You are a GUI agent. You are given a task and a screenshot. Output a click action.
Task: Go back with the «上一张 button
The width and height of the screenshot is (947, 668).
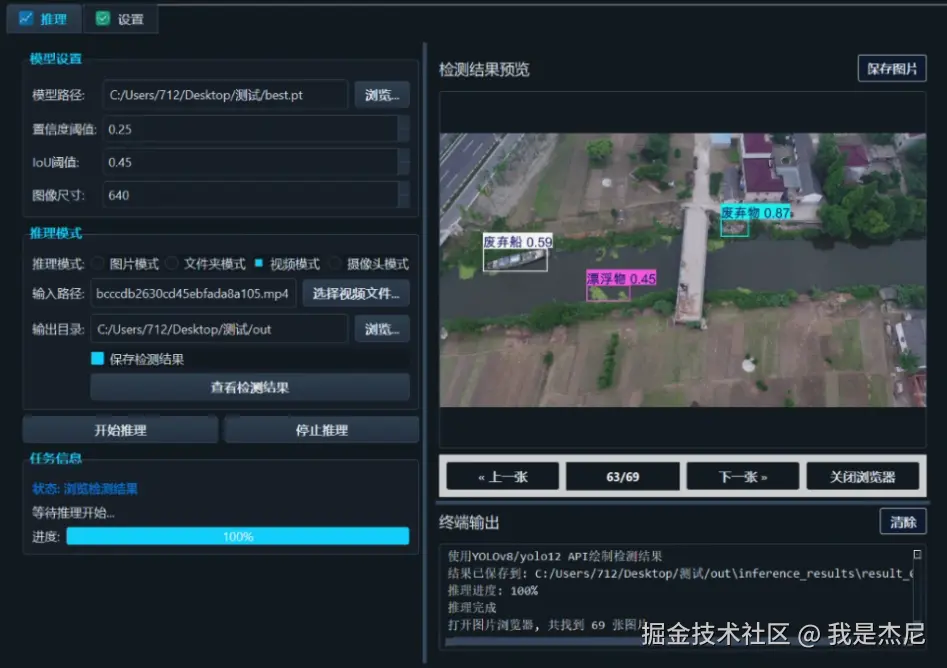502,475
